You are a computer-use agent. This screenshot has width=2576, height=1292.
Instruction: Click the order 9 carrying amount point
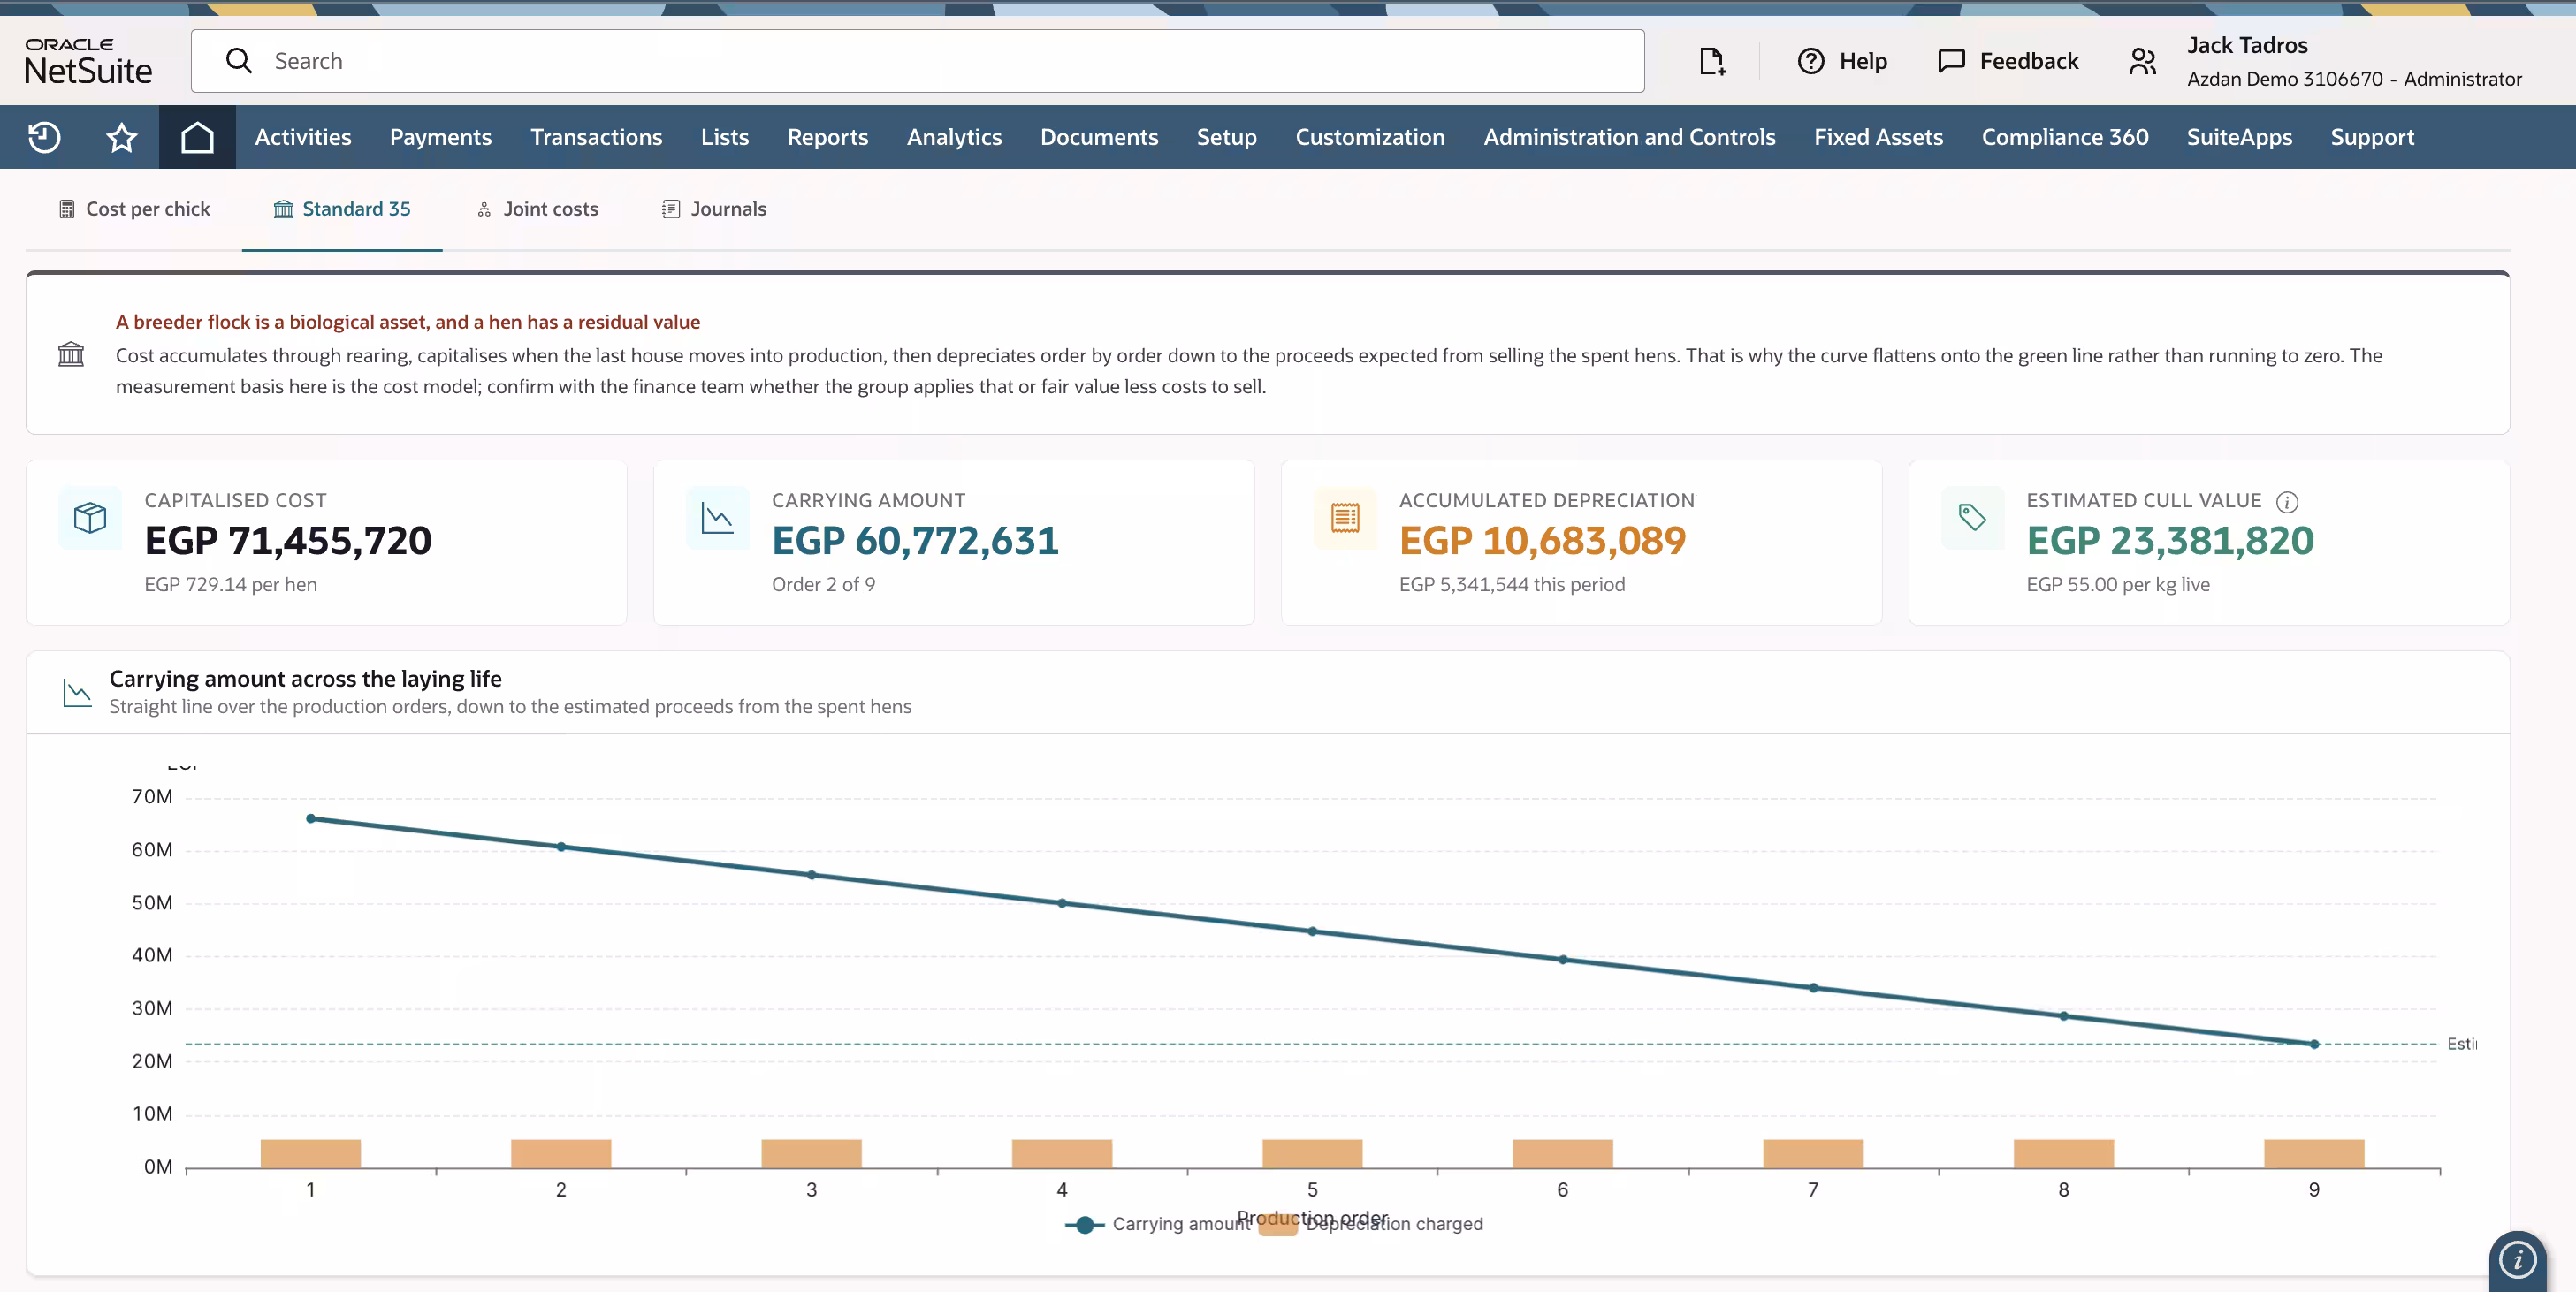(2314, 1044)
